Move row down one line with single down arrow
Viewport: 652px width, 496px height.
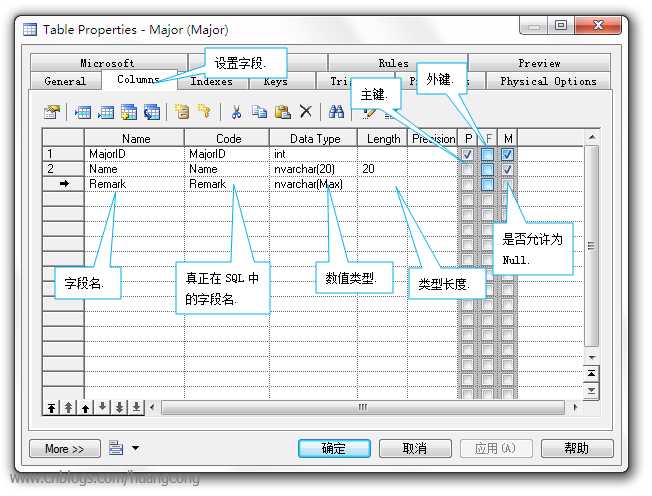102,407
